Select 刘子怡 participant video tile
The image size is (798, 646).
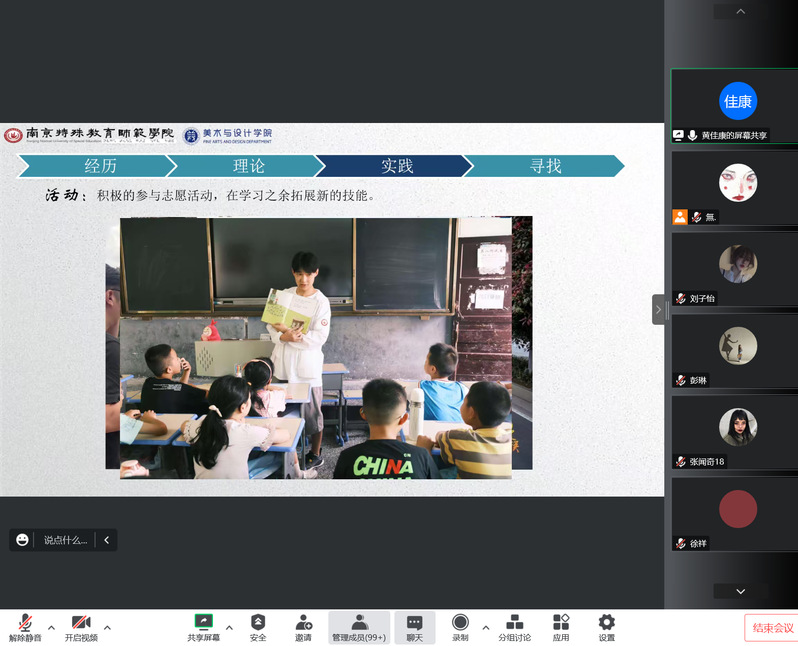click(734, 269)
